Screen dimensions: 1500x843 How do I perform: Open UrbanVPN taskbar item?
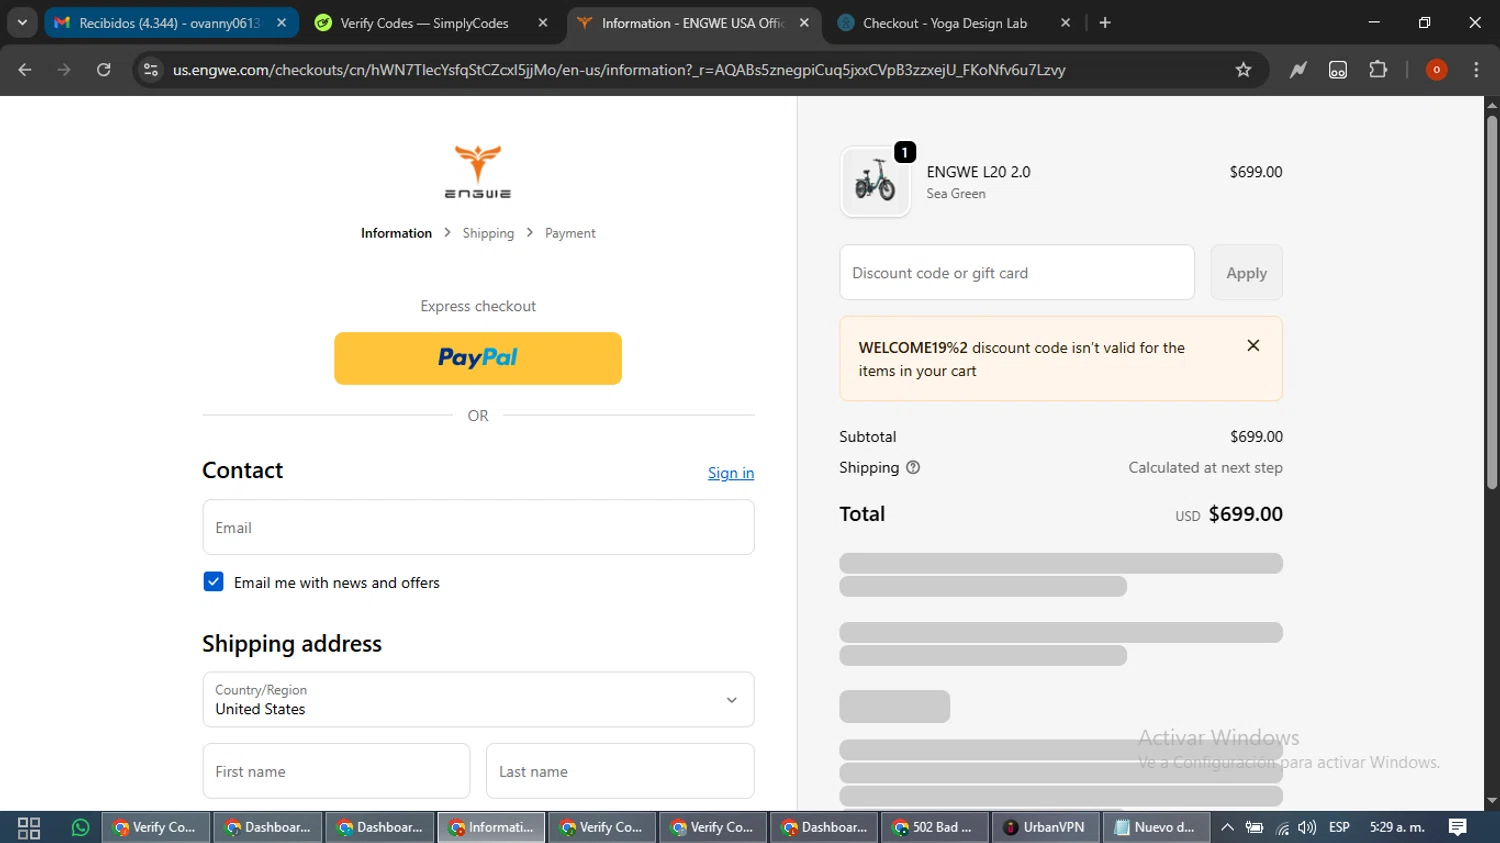coord(1045,827)
